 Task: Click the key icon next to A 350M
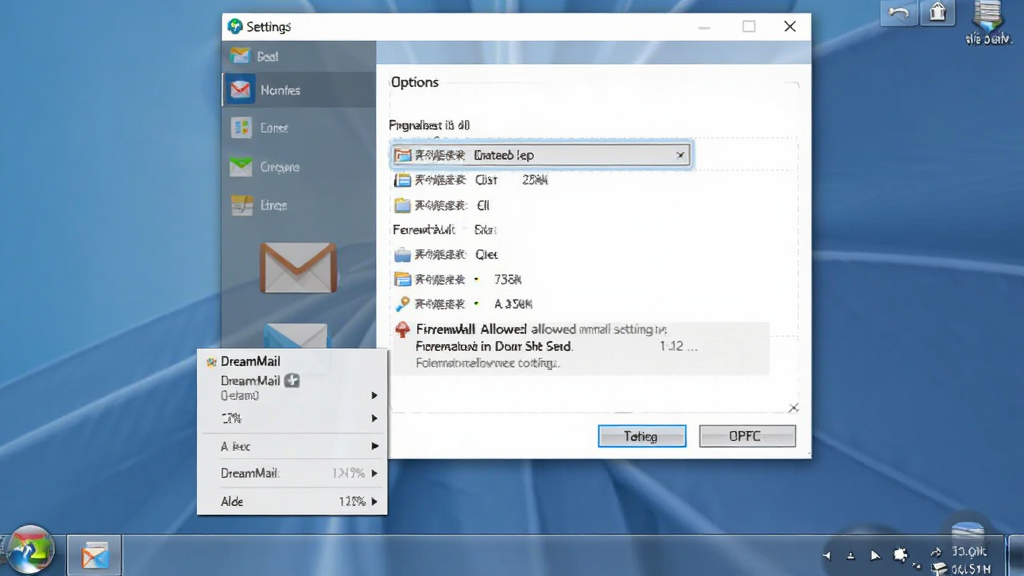[402, 304]
